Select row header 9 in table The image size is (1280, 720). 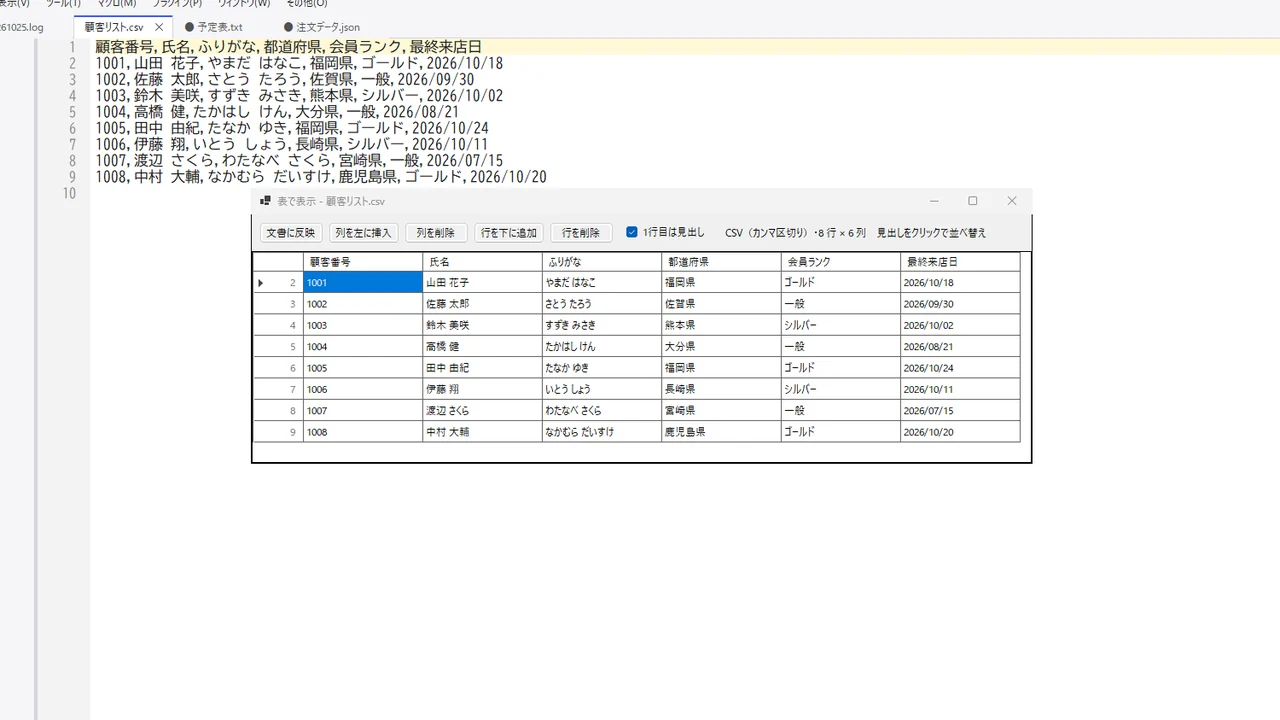(278, 432)
